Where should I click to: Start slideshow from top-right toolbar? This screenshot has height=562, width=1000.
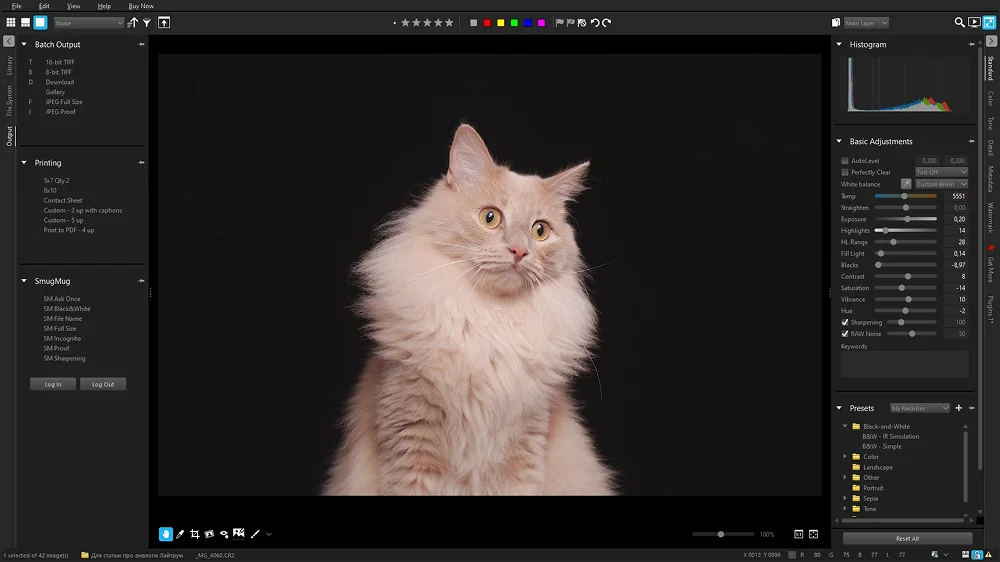[x=974, y=22]
